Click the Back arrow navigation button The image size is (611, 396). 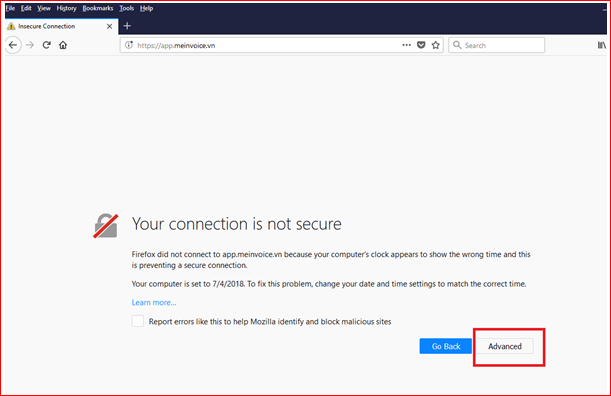(13, 45)
